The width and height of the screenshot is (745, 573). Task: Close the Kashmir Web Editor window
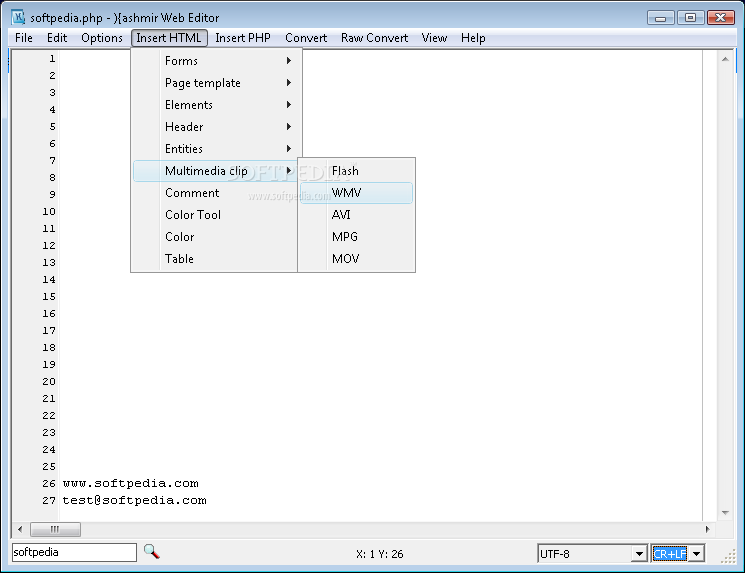[721, 18]
